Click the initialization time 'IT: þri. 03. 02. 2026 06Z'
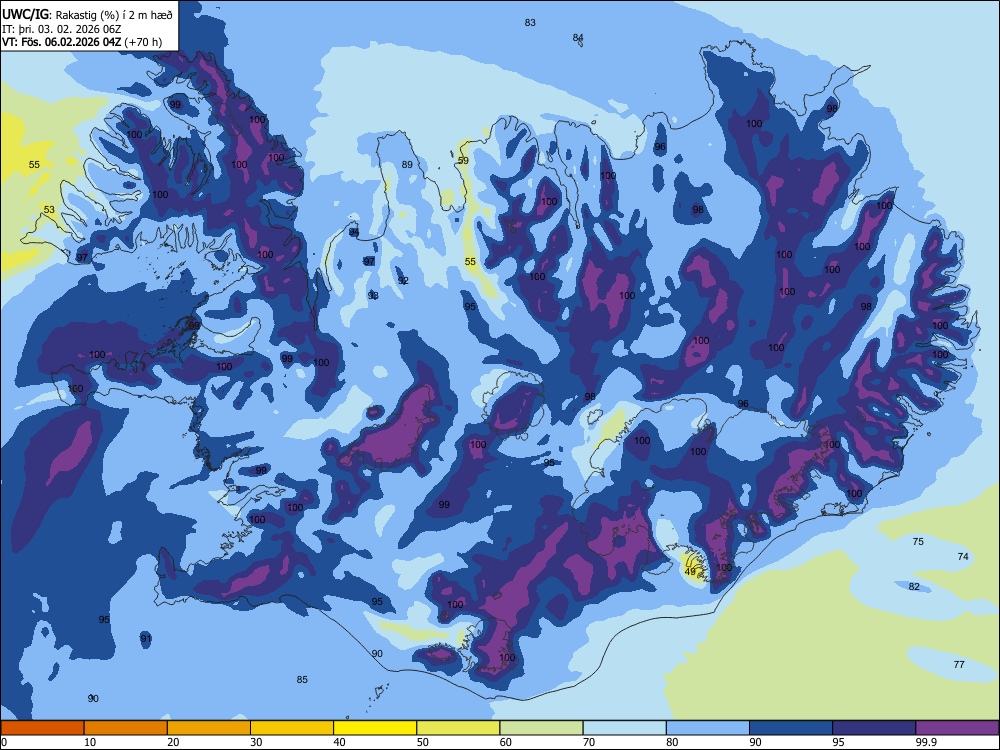The image size is (1000, 750). 62,29
